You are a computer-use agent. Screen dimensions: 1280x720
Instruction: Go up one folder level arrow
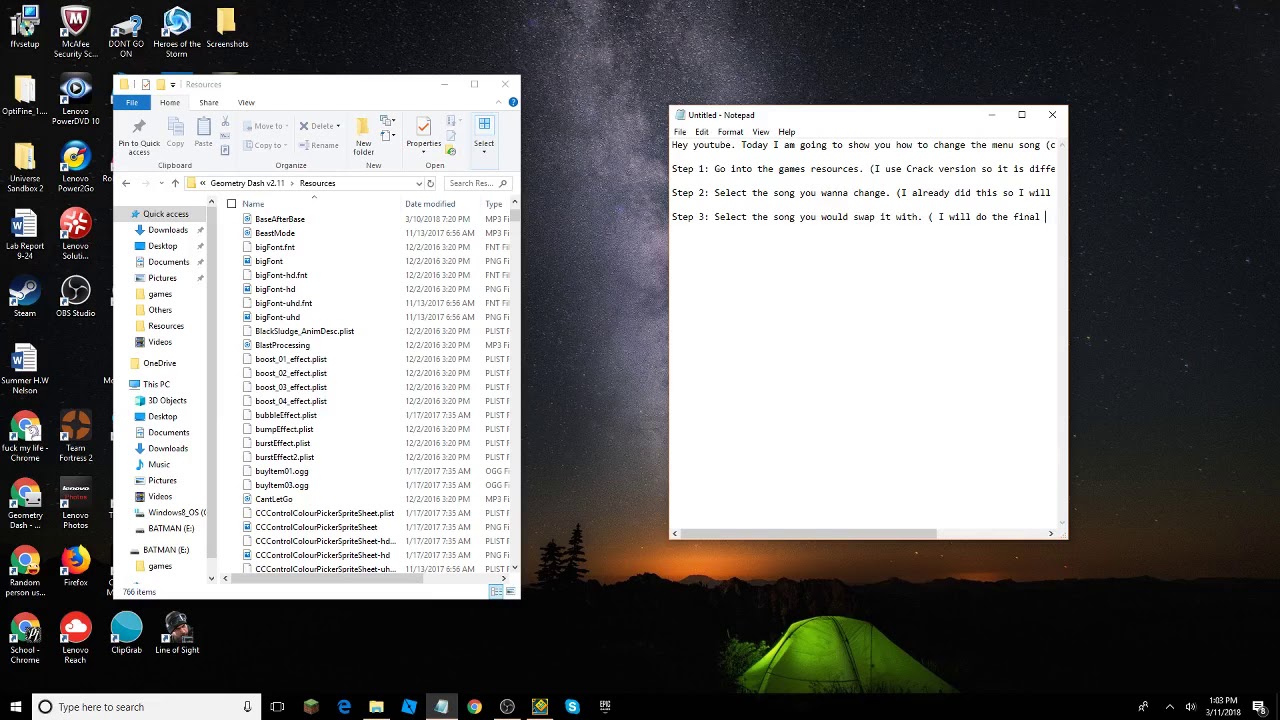point(175,183)
